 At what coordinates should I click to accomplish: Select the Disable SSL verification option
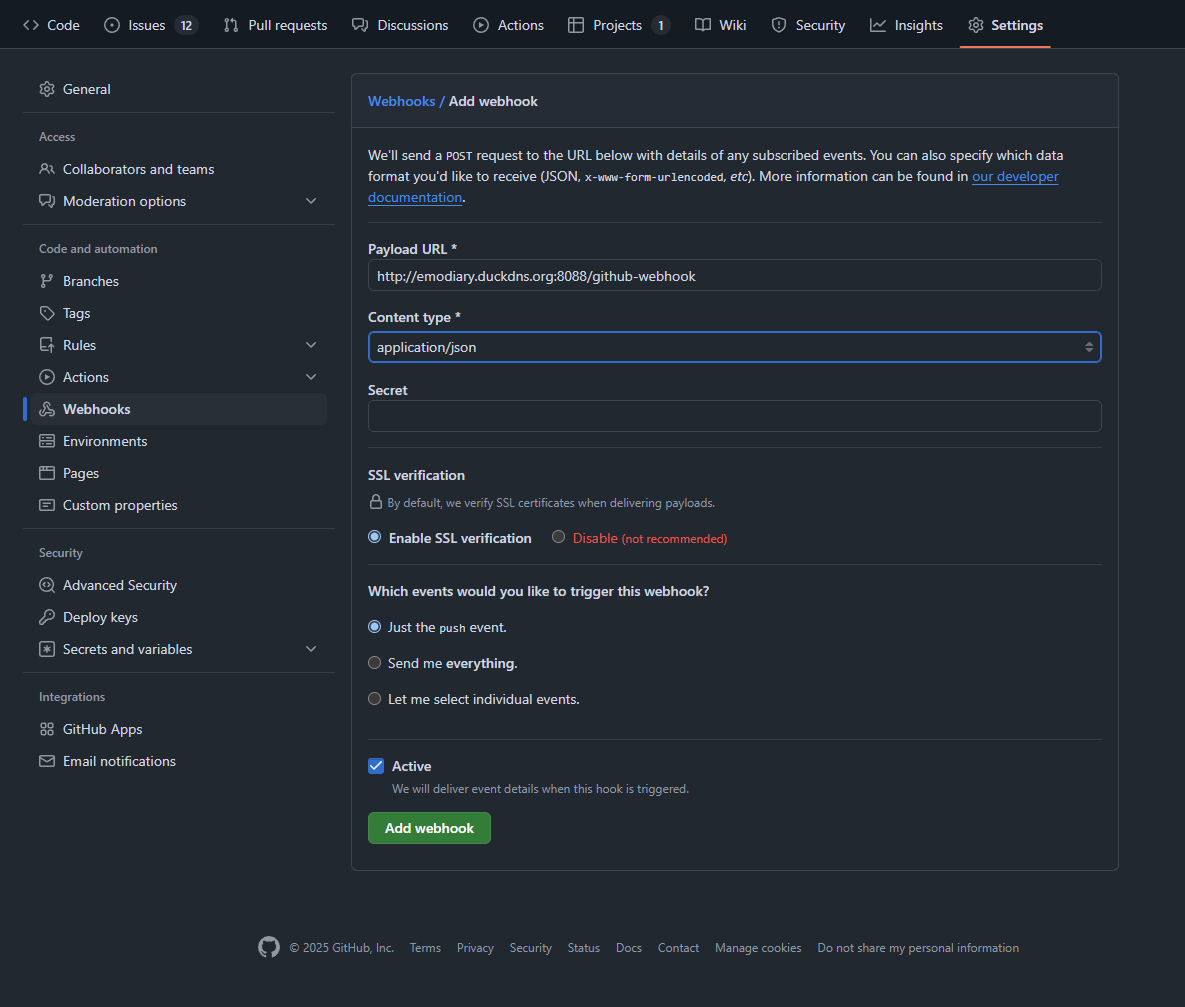point(558,537)
